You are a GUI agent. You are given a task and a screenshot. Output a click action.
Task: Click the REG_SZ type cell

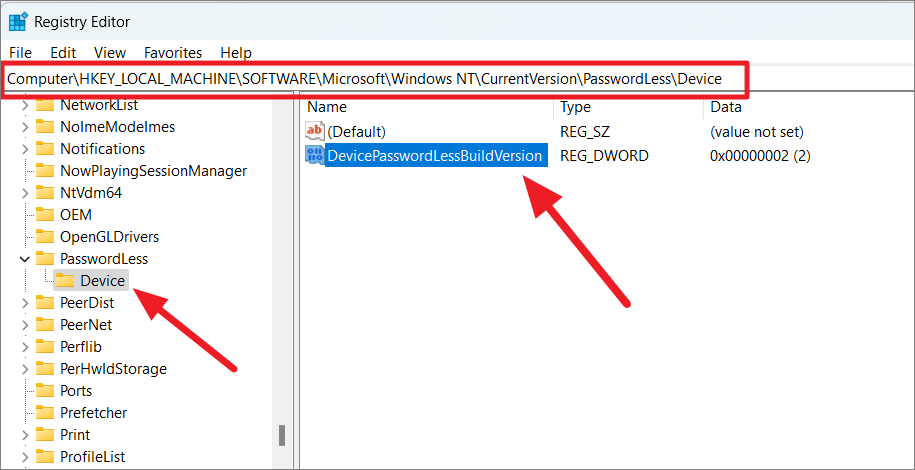[585, 132]
